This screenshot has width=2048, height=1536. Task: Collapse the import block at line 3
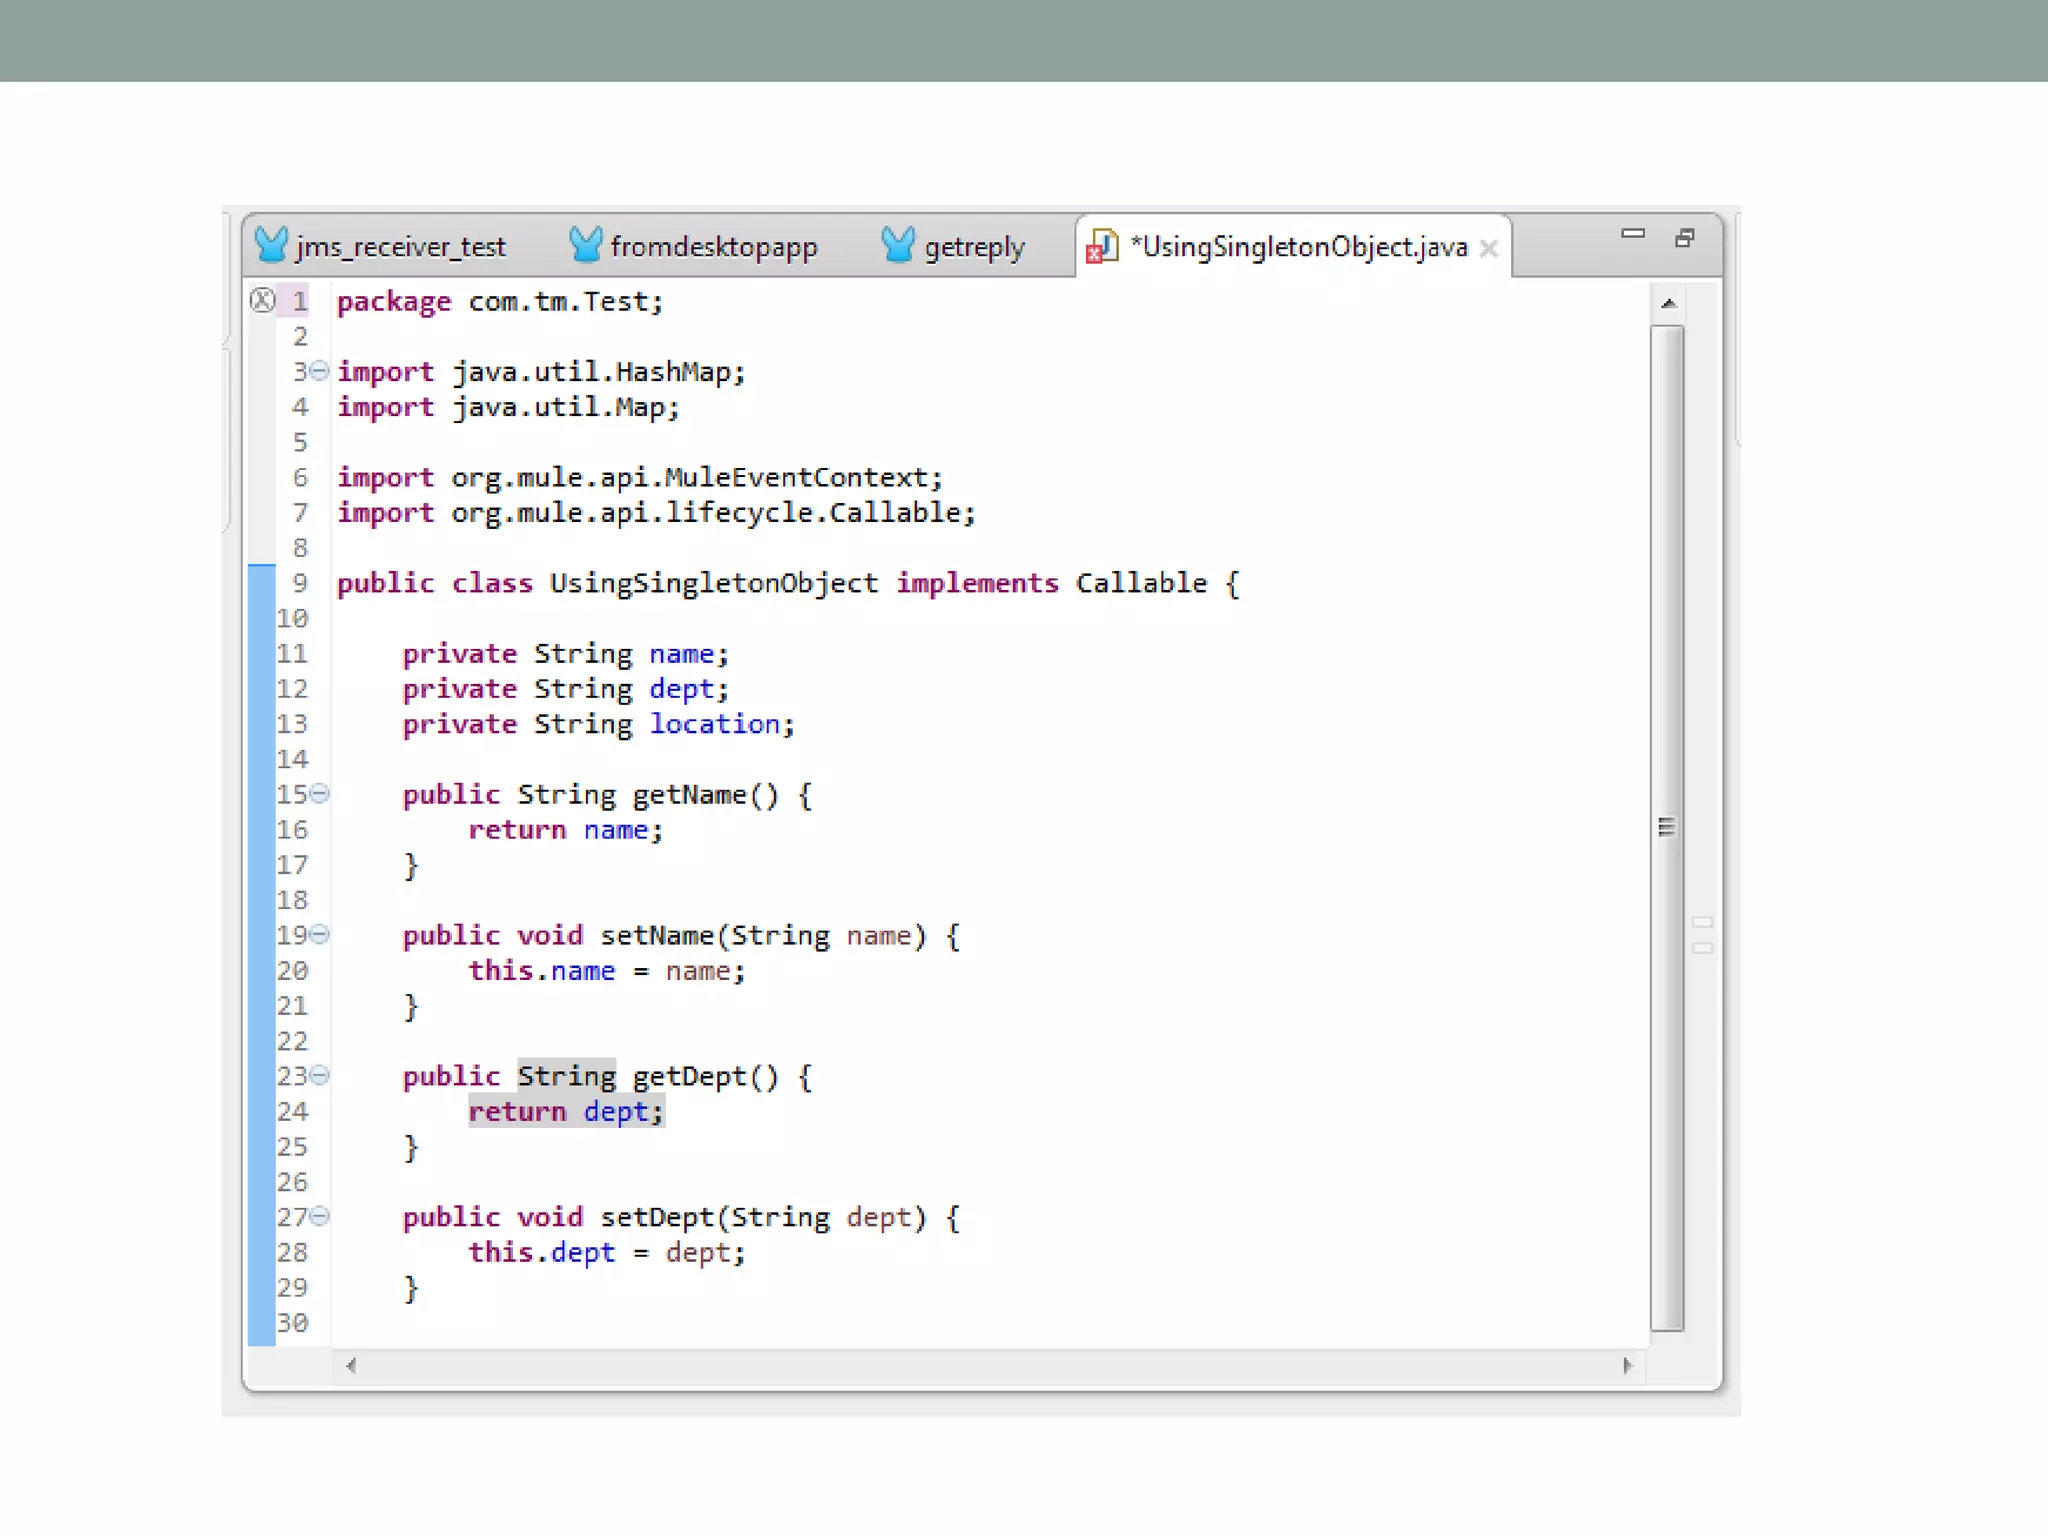(319, 371)
